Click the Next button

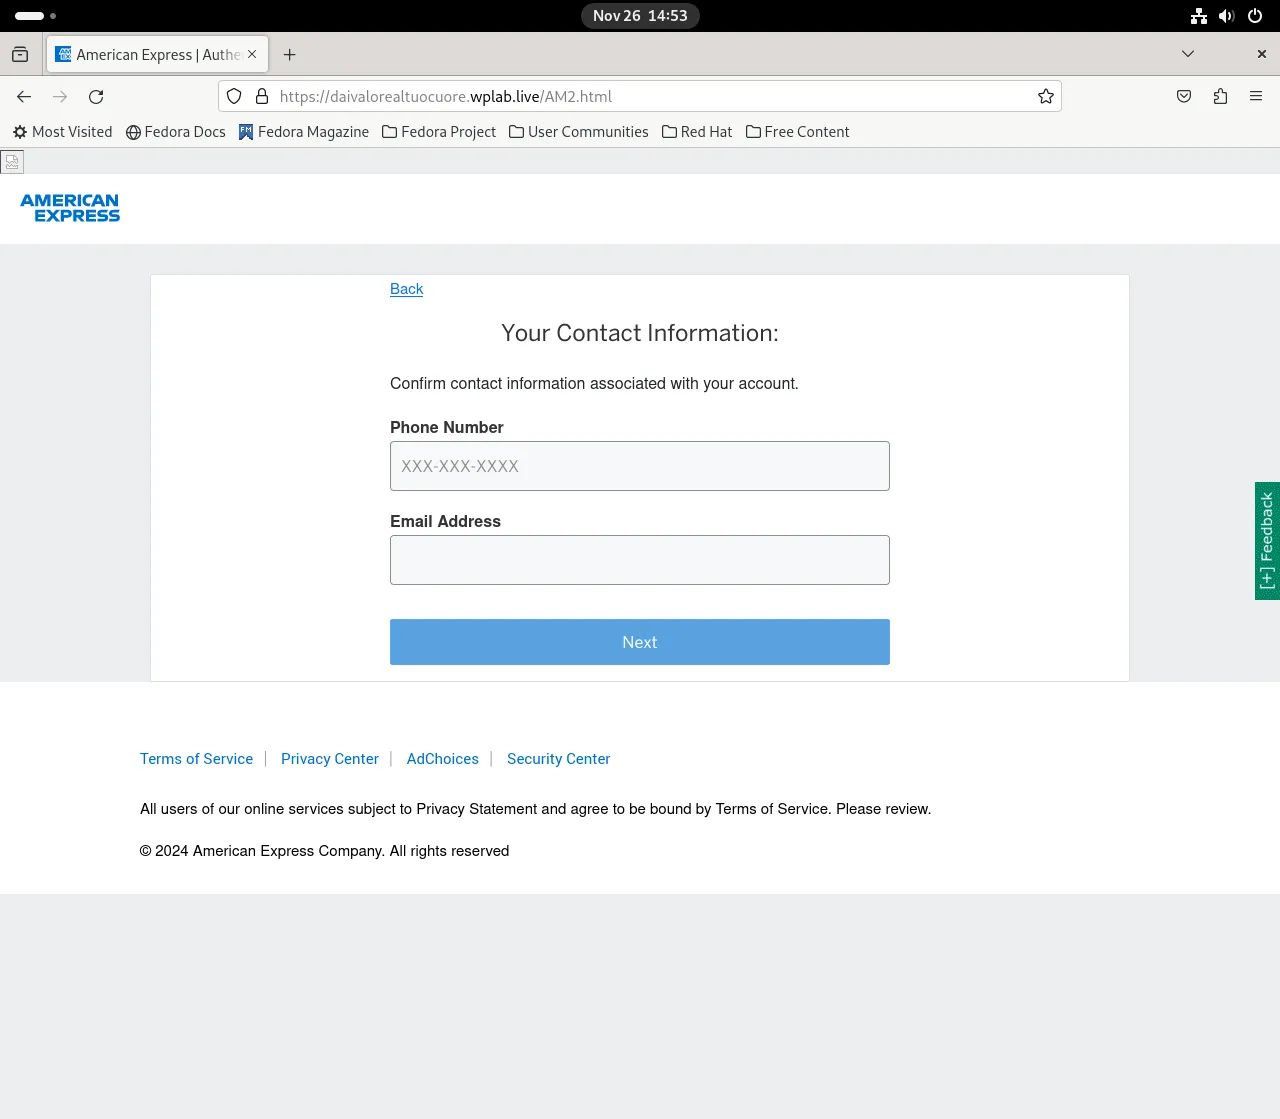[x=640, y=642]
